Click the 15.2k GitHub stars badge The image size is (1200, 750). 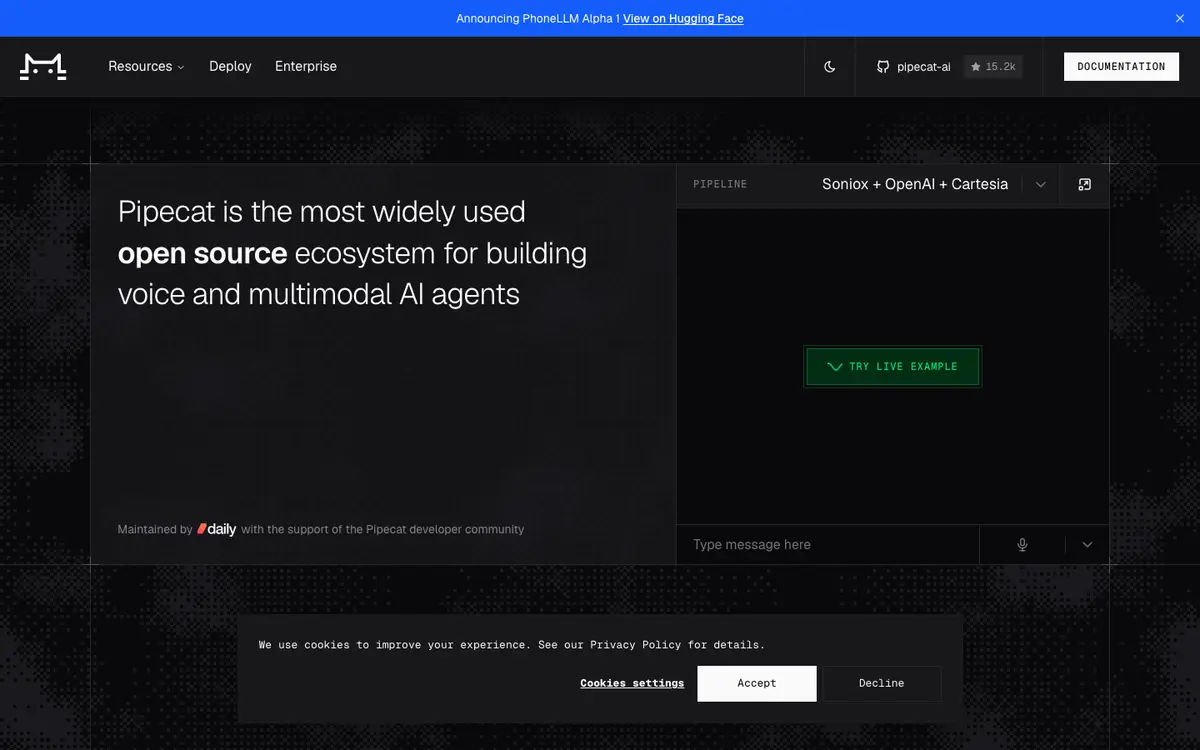pyautogui.click(x=993, y=67)
